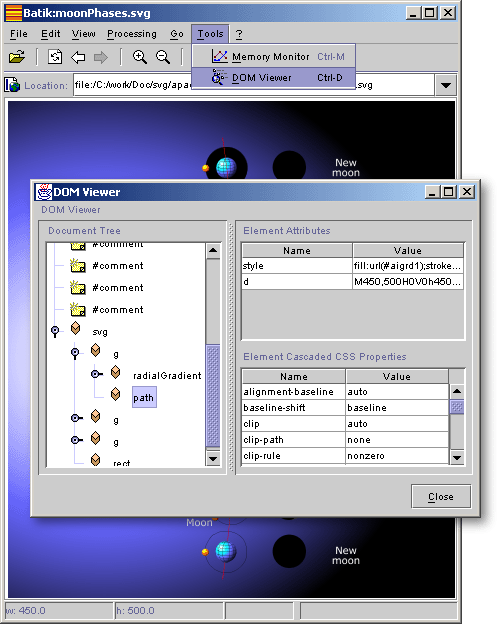
Task: Click the Document Tree scroll down arrow
Action: click(213, 458)
